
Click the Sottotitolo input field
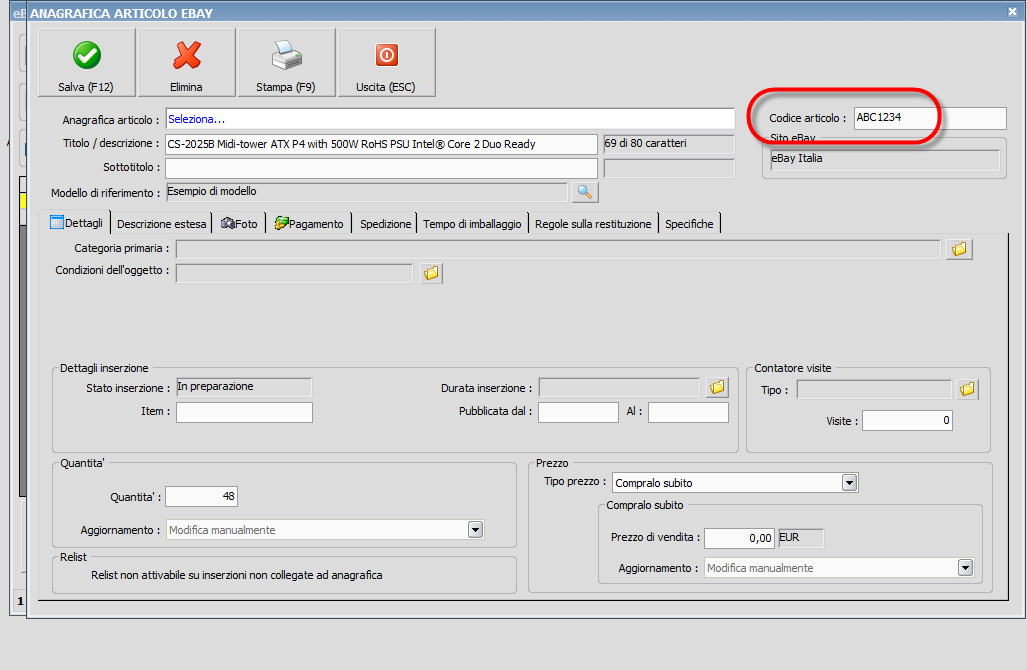(x=381, y=168)
